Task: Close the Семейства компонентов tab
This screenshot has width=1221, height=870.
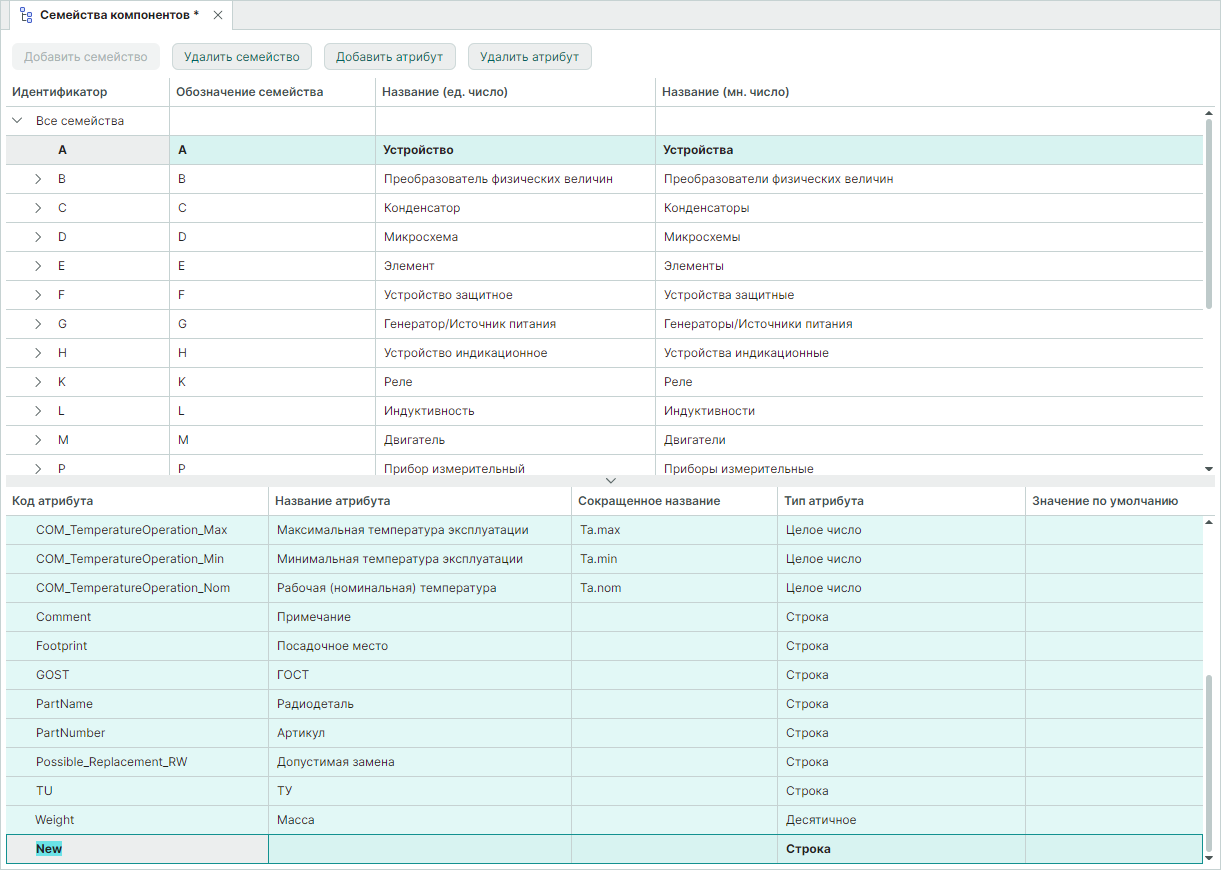Action: (x=218, y=15)
